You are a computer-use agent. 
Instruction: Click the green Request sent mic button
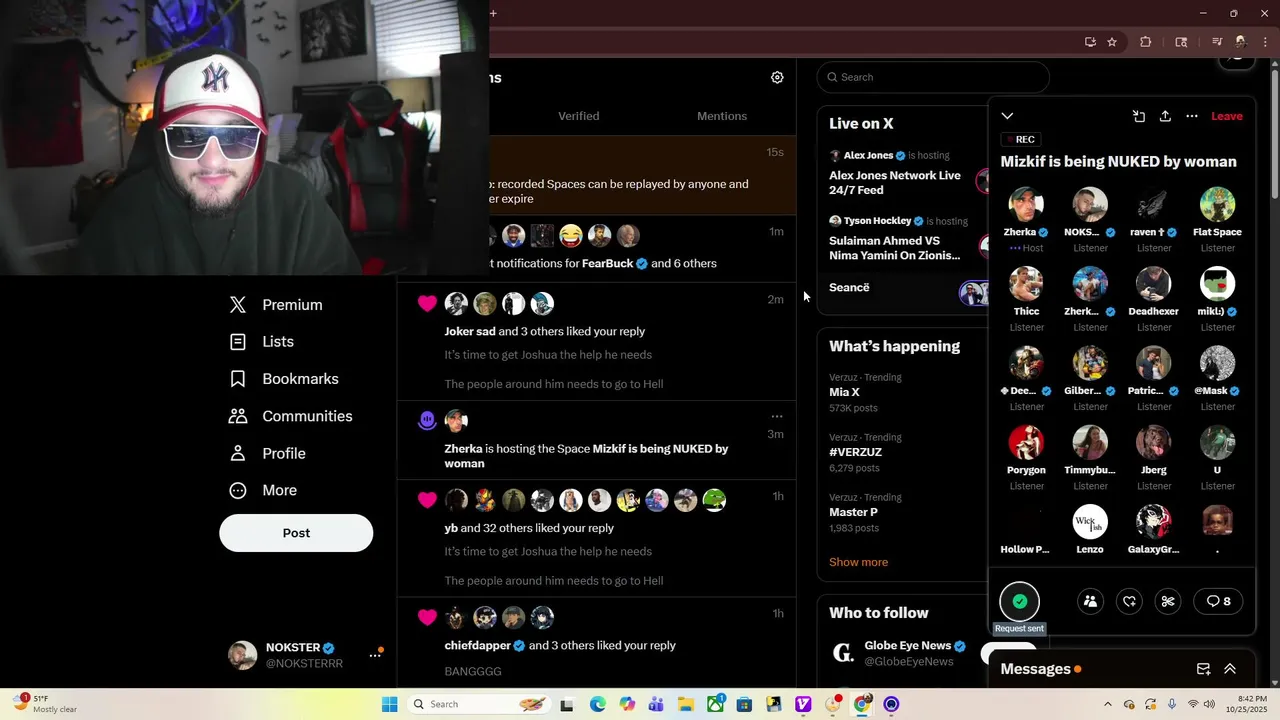click(1020, 602)
